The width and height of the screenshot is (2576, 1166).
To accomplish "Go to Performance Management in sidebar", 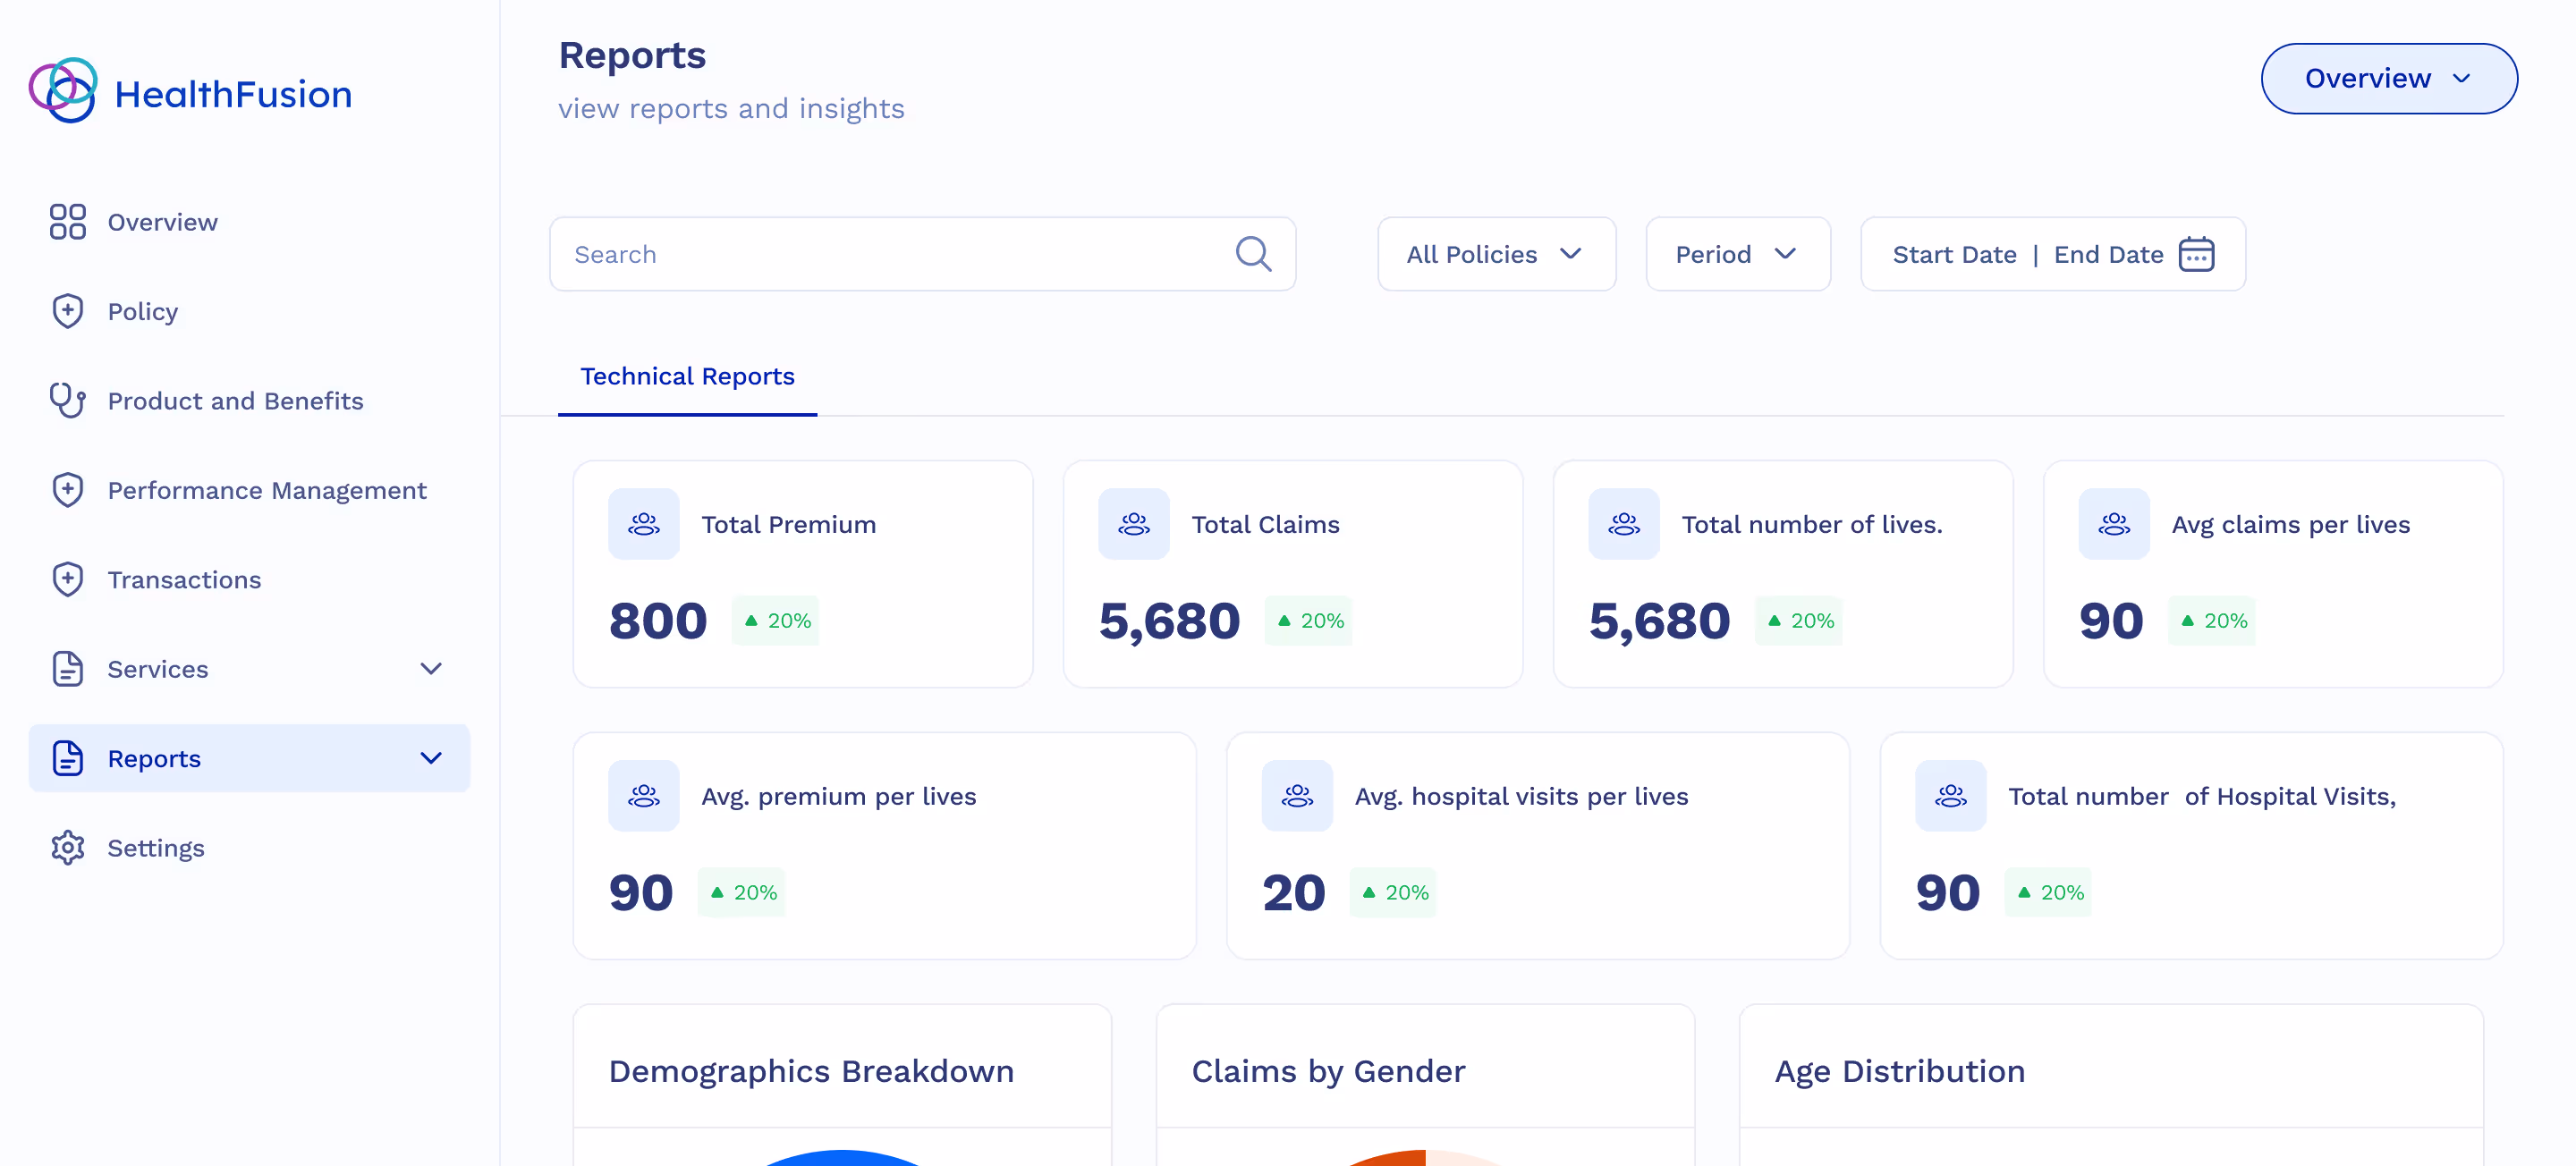I will pyautogui.click(x=266, y=490).
